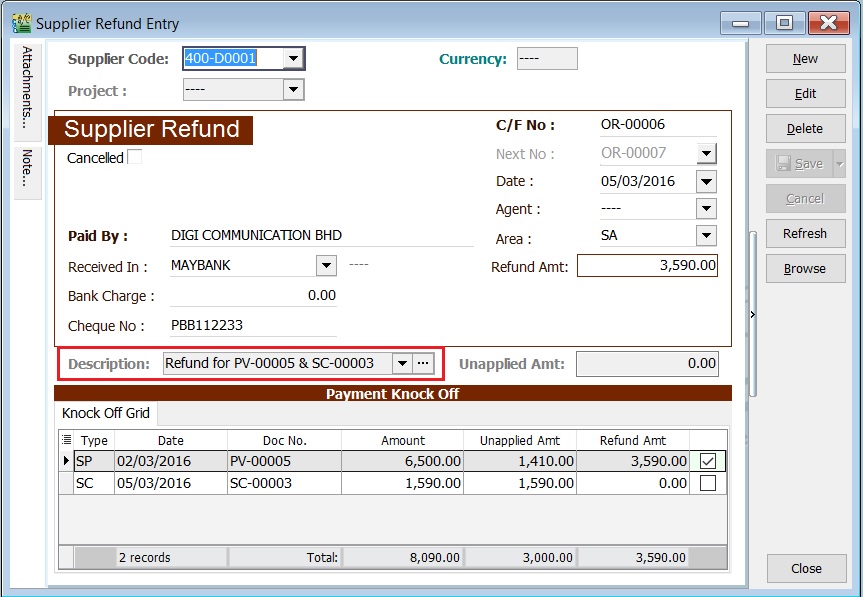Click the Browse button
This screenshot has height=597, width=863.
pyautogui.click(x=805, y=268)
